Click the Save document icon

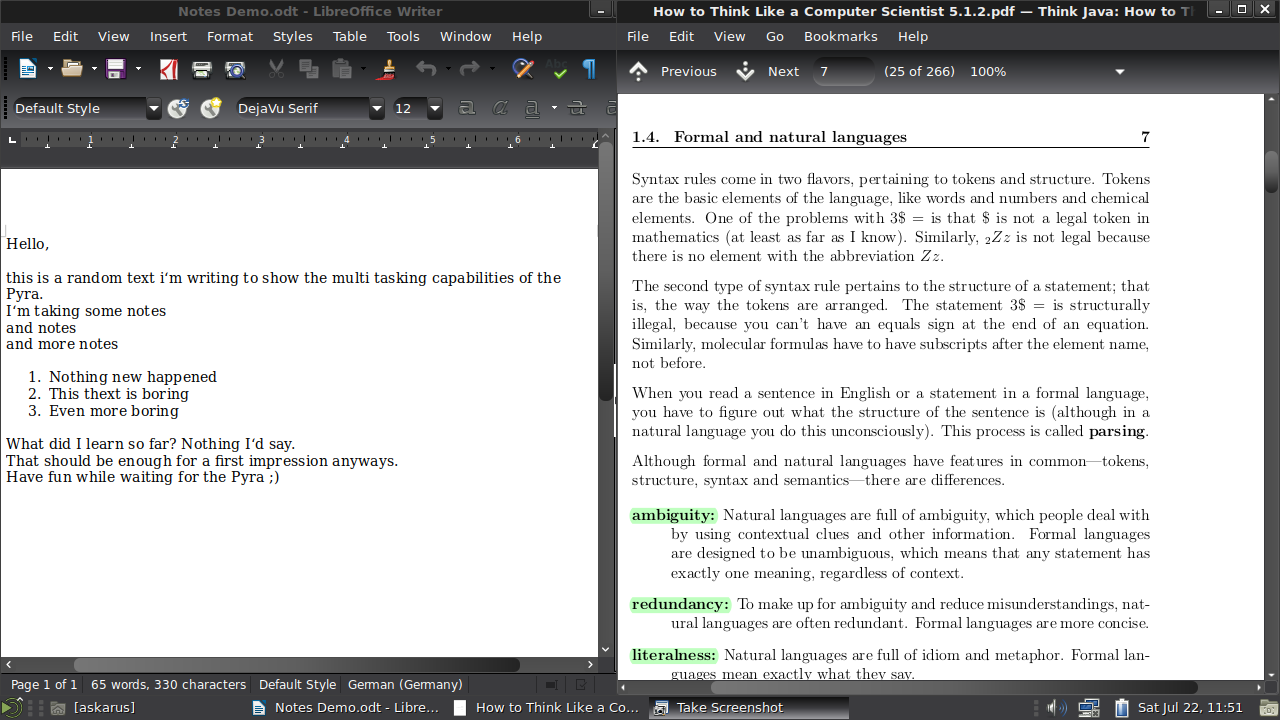coord(115,69)
